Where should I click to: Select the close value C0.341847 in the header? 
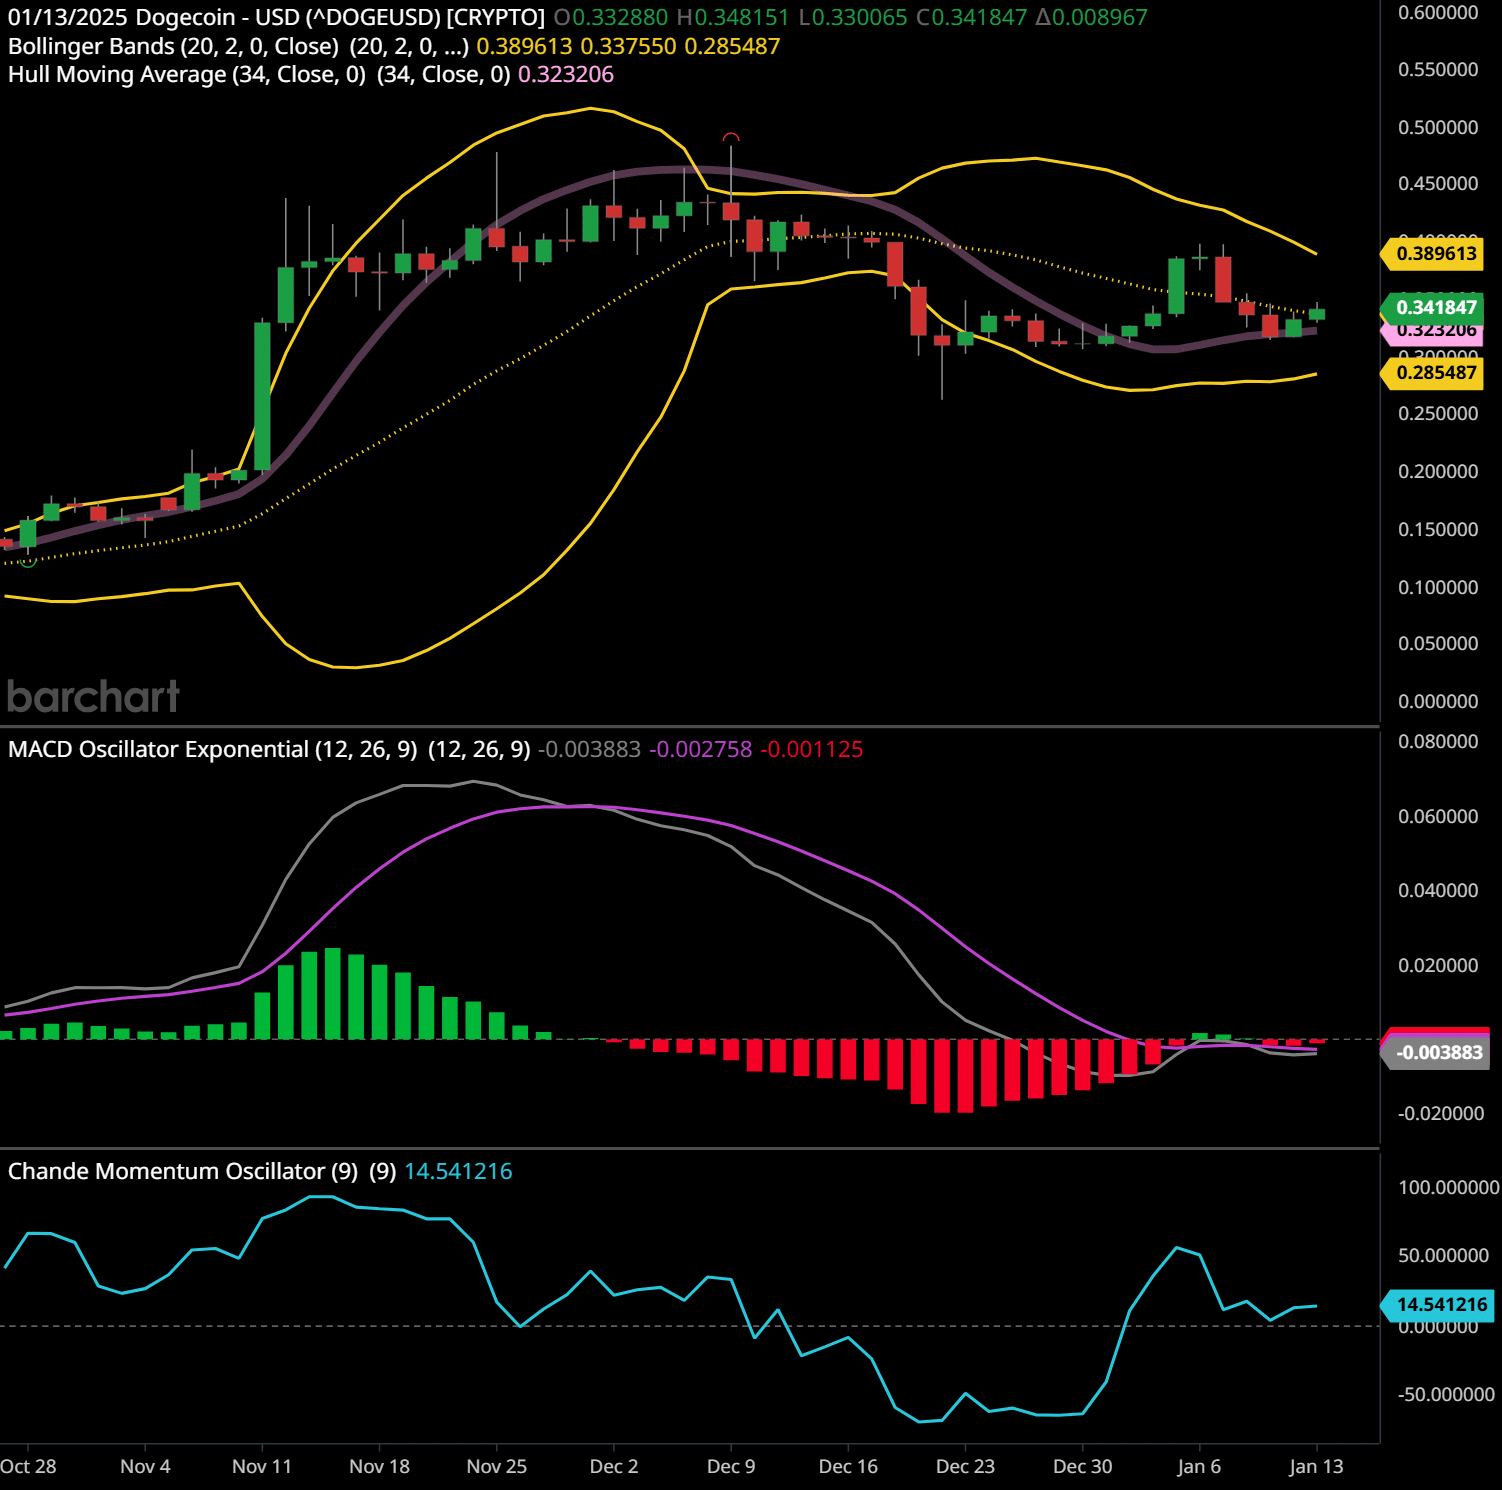(972, 17)
